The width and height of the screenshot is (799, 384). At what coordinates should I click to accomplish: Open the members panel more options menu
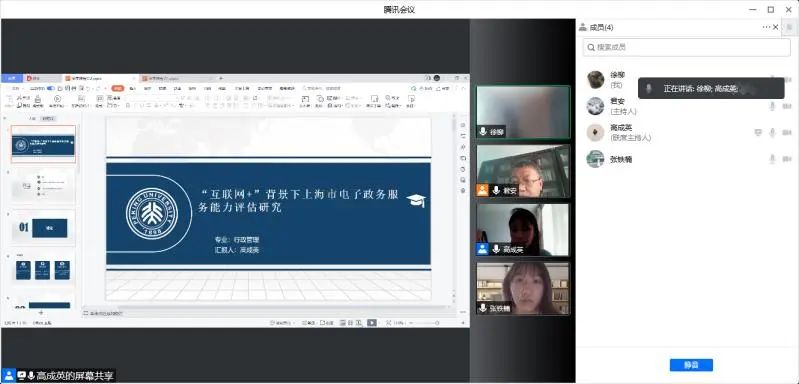[x=766, y=27]
